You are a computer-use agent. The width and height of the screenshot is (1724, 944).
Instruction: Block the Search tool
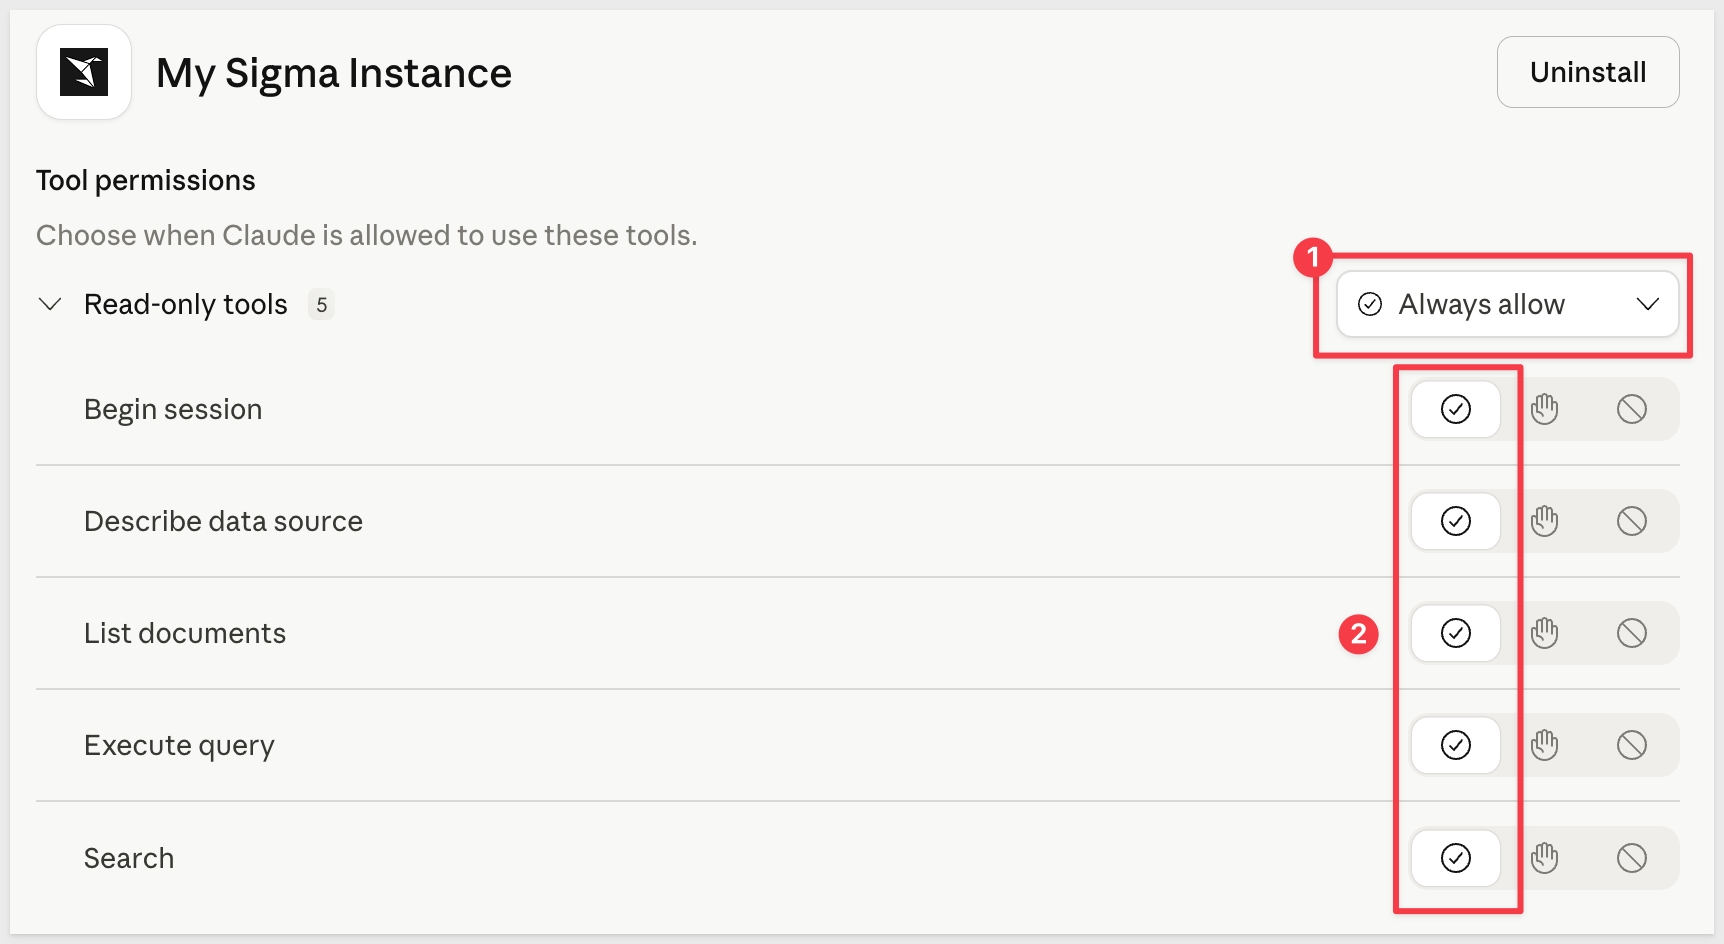(1632, 858)
